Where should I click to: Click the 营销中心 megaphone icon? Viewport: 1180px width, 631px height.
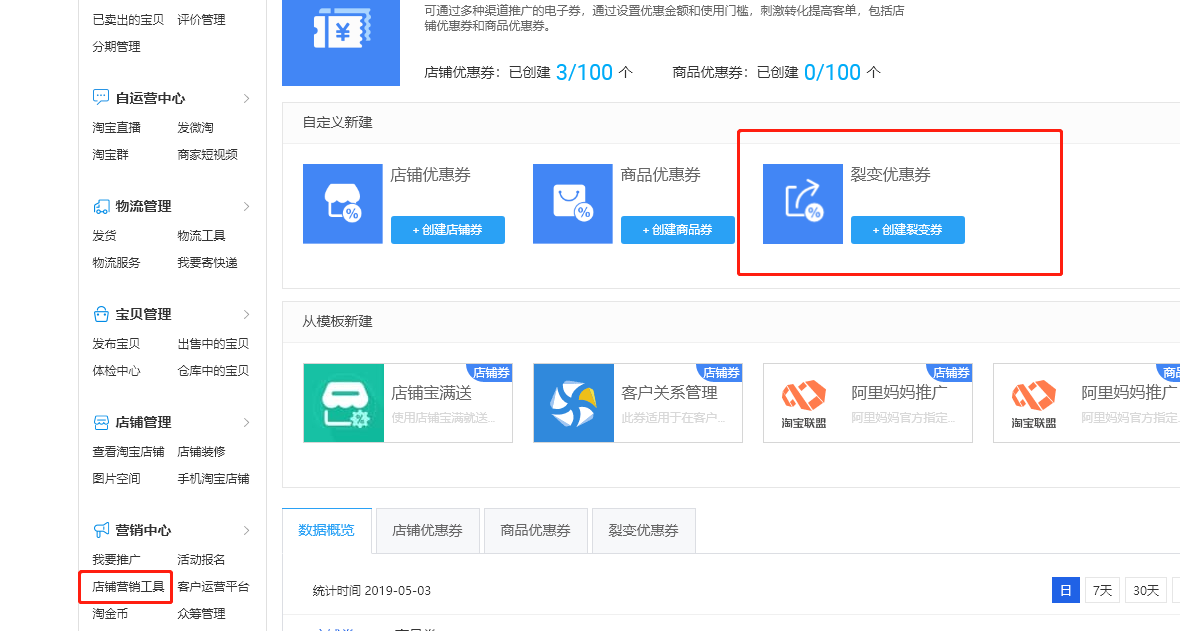(x=101, y=530)
